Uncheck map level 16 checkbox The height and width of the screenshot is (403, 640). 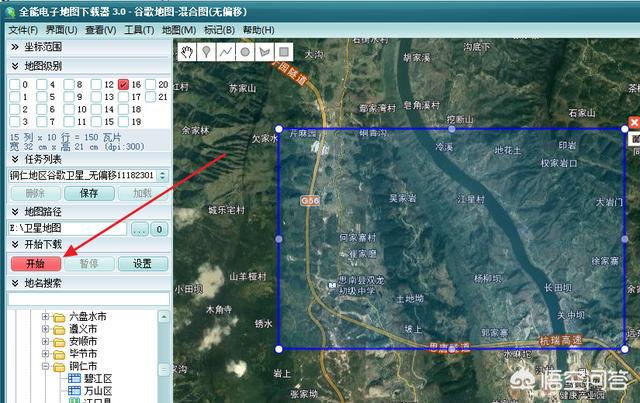pyautogui.click(x=123, y=85)
